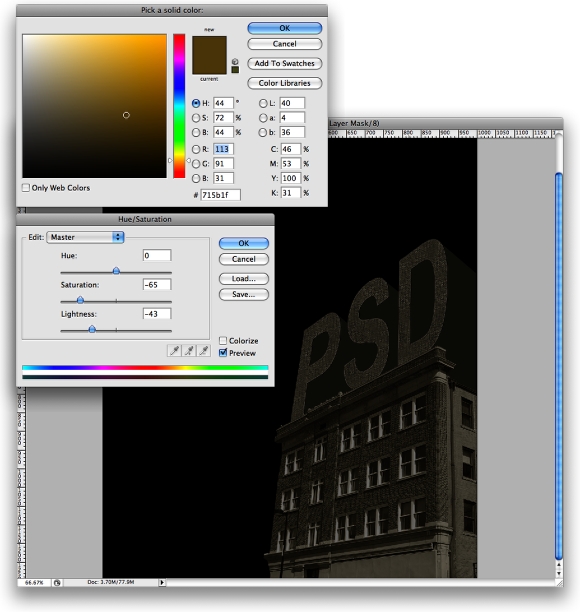This screenshot has width=580, height=612.
Task: Click Cancel in Hue/Saturation dialog
Action: (x=244, y=259)
